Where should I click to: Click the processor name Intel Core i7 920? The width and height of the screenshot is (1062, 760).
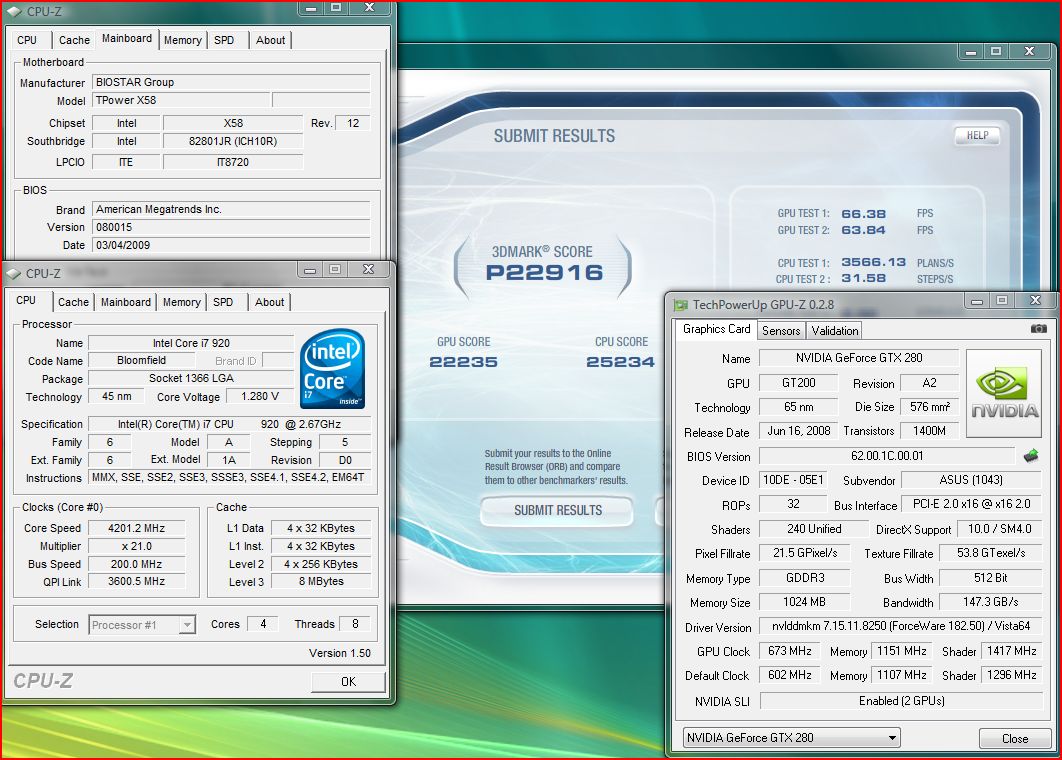191,343
